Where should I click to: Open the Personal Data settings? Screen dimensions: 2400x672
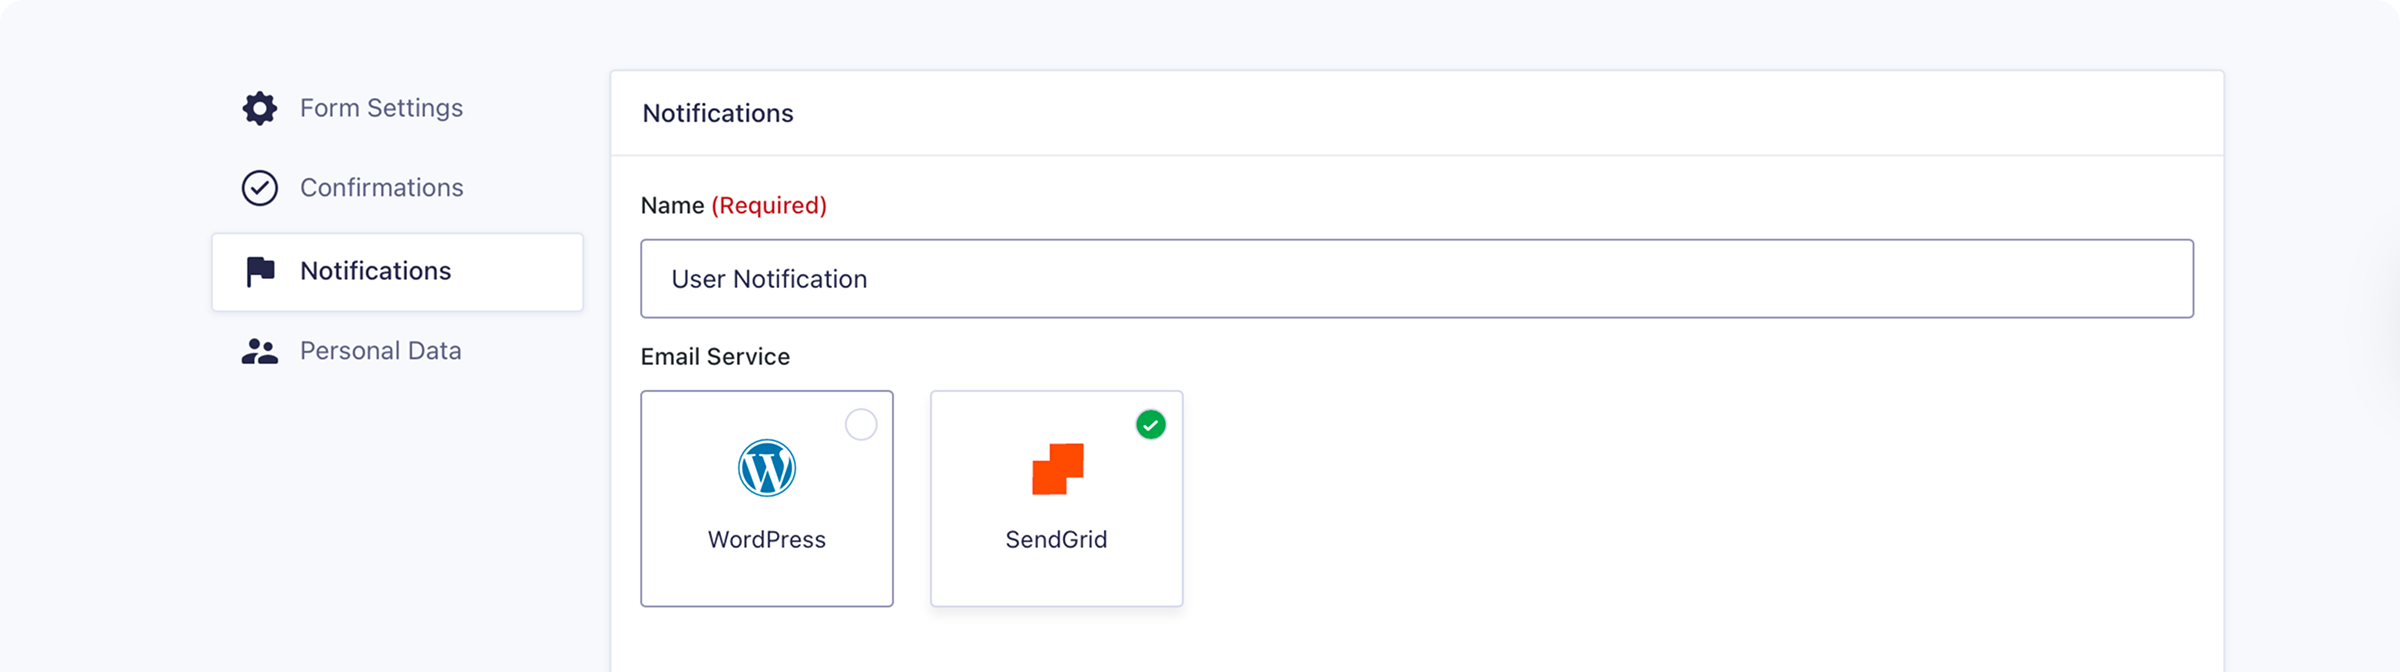380,351
